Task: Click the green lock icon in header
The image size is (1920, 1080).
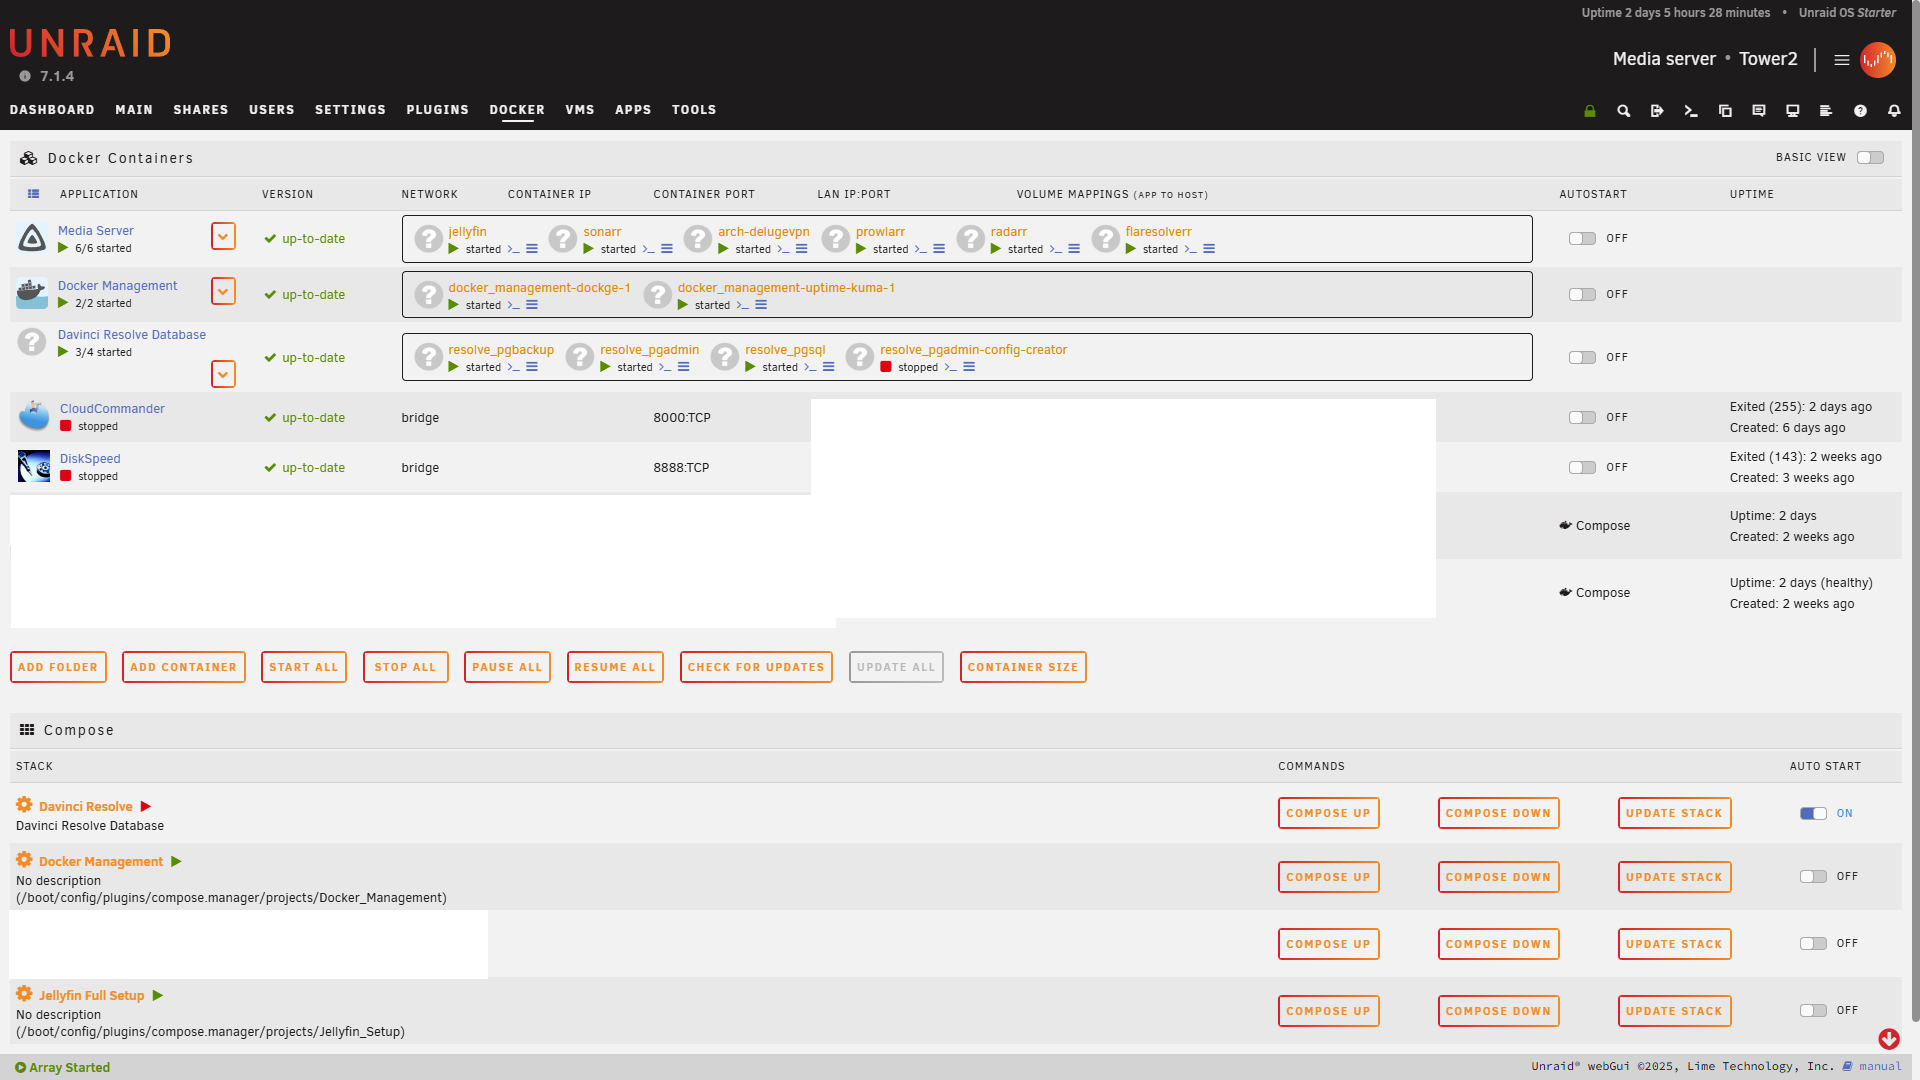Action: (x=1590, y=111)
